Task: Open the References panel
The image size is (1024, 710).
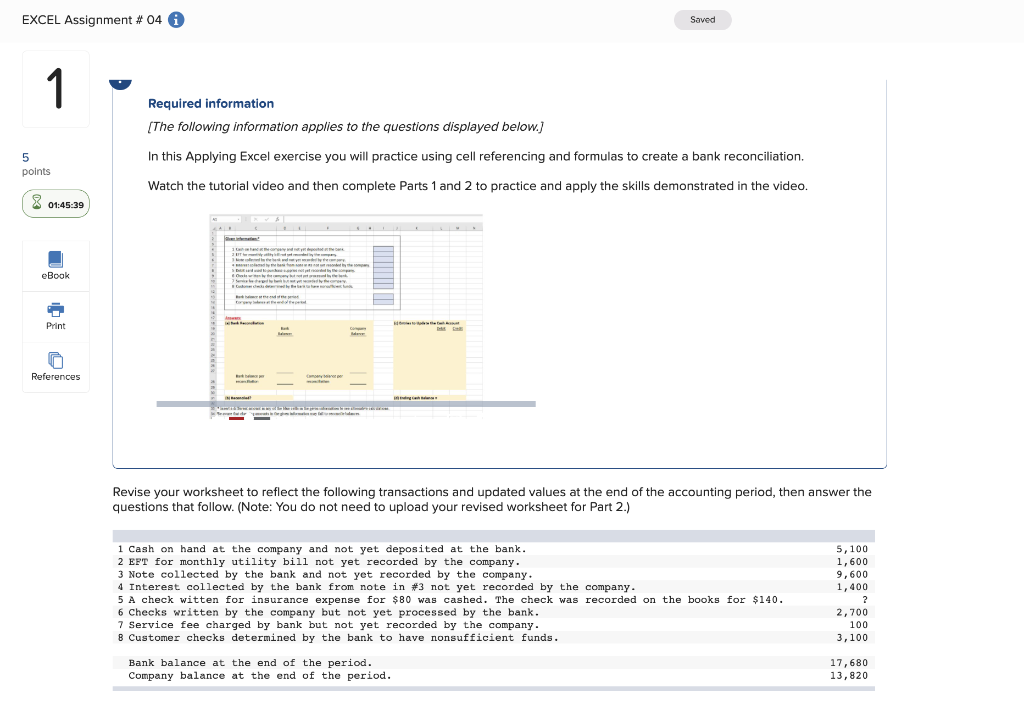Action: (56, 367)
